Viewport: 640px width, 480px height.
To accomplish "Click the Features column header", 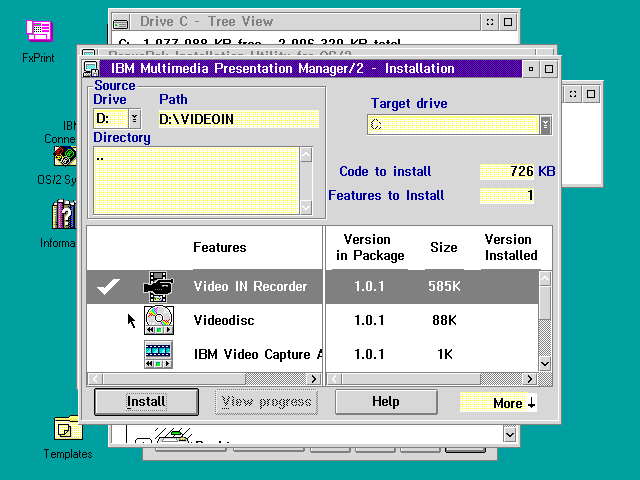I will click(x=220, y=247).
